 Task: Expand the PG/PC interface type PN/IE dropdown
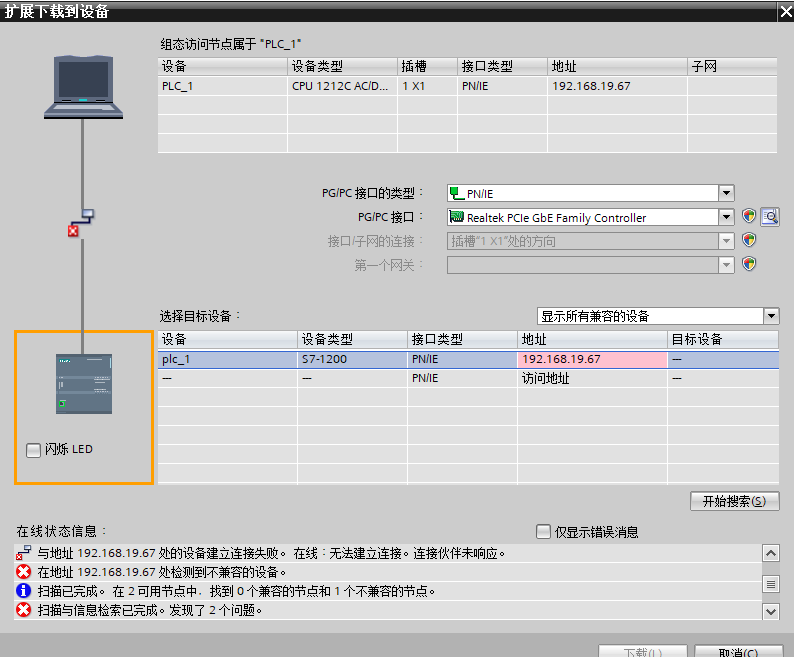pos(726,193)
